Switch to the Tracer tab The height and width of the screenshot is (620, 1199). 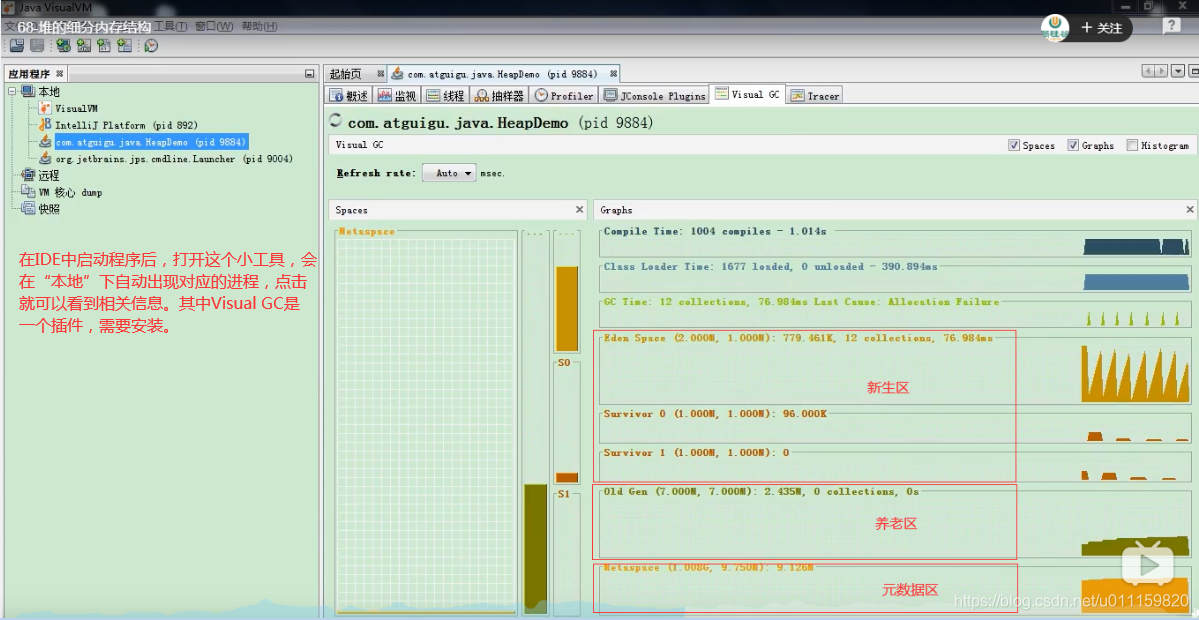tap(815, 96)
